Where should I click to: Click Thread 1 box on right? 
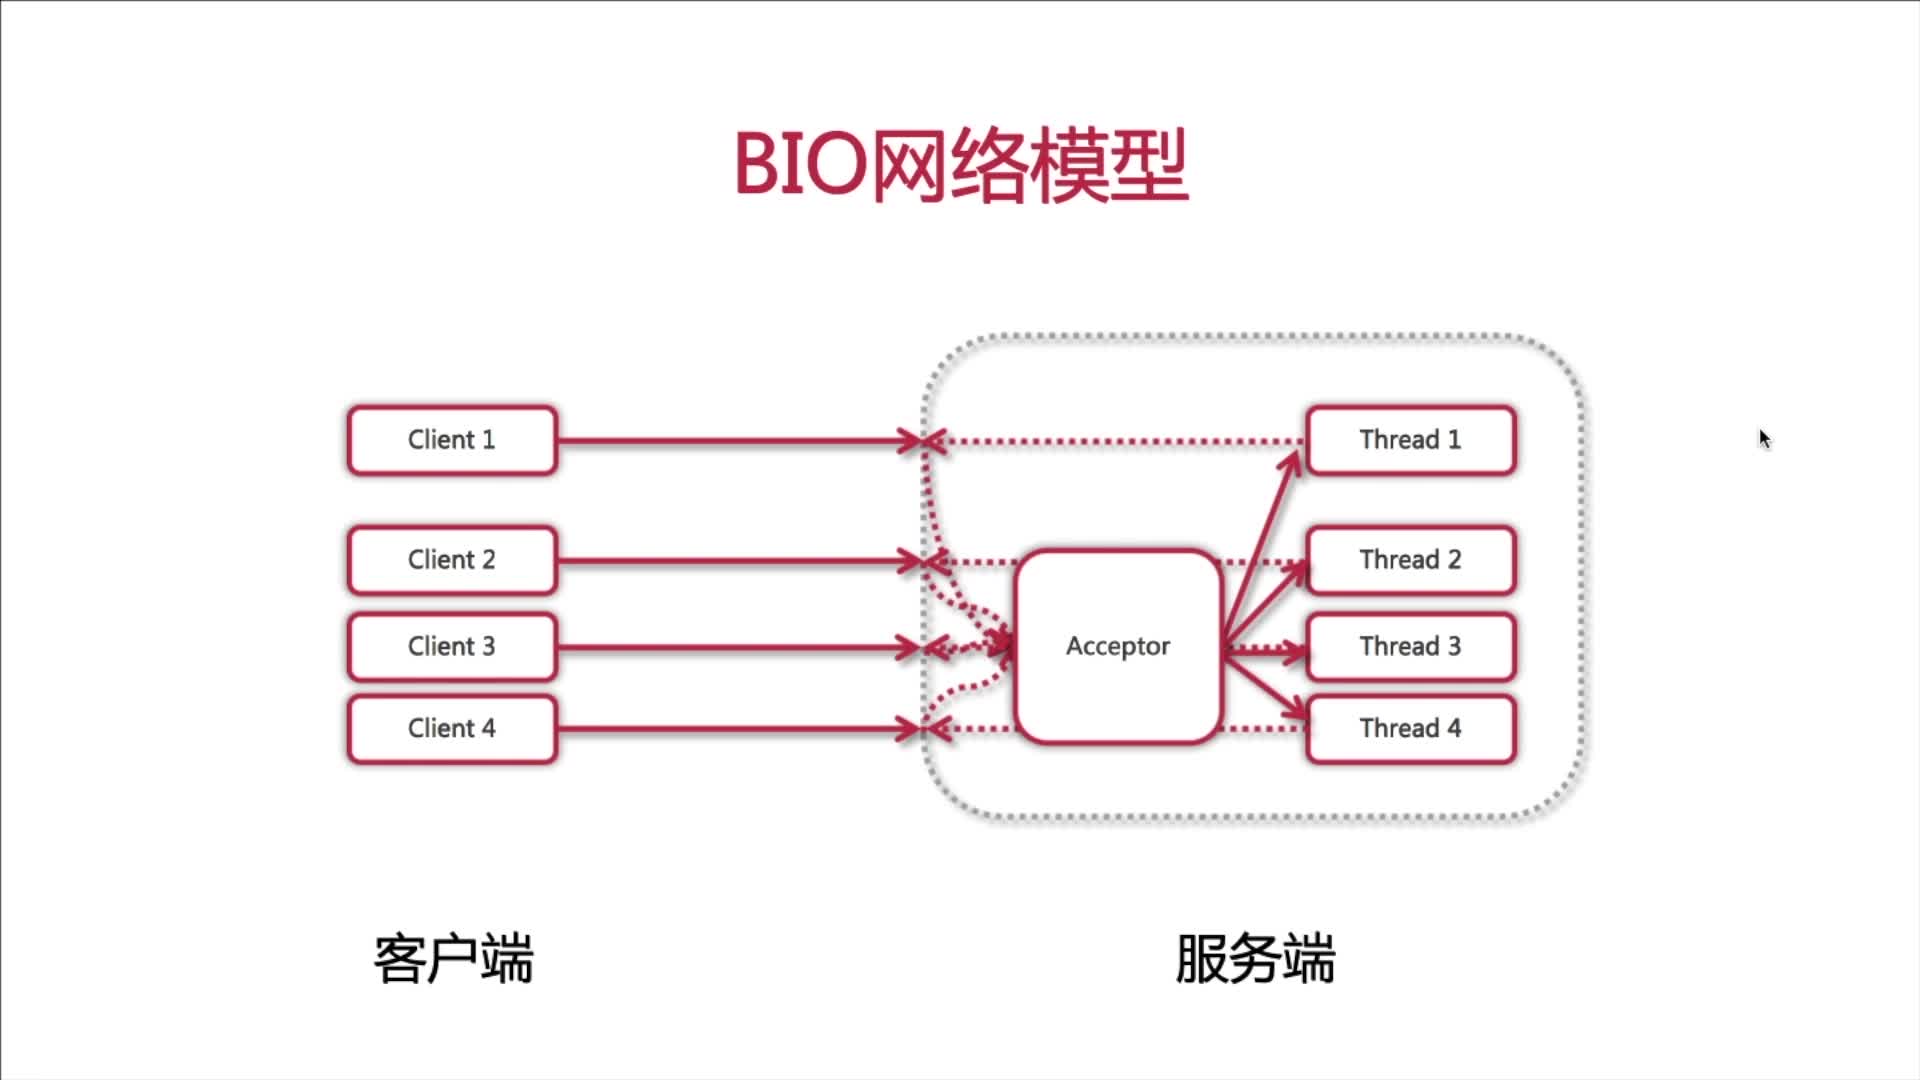pos(1407,439)
